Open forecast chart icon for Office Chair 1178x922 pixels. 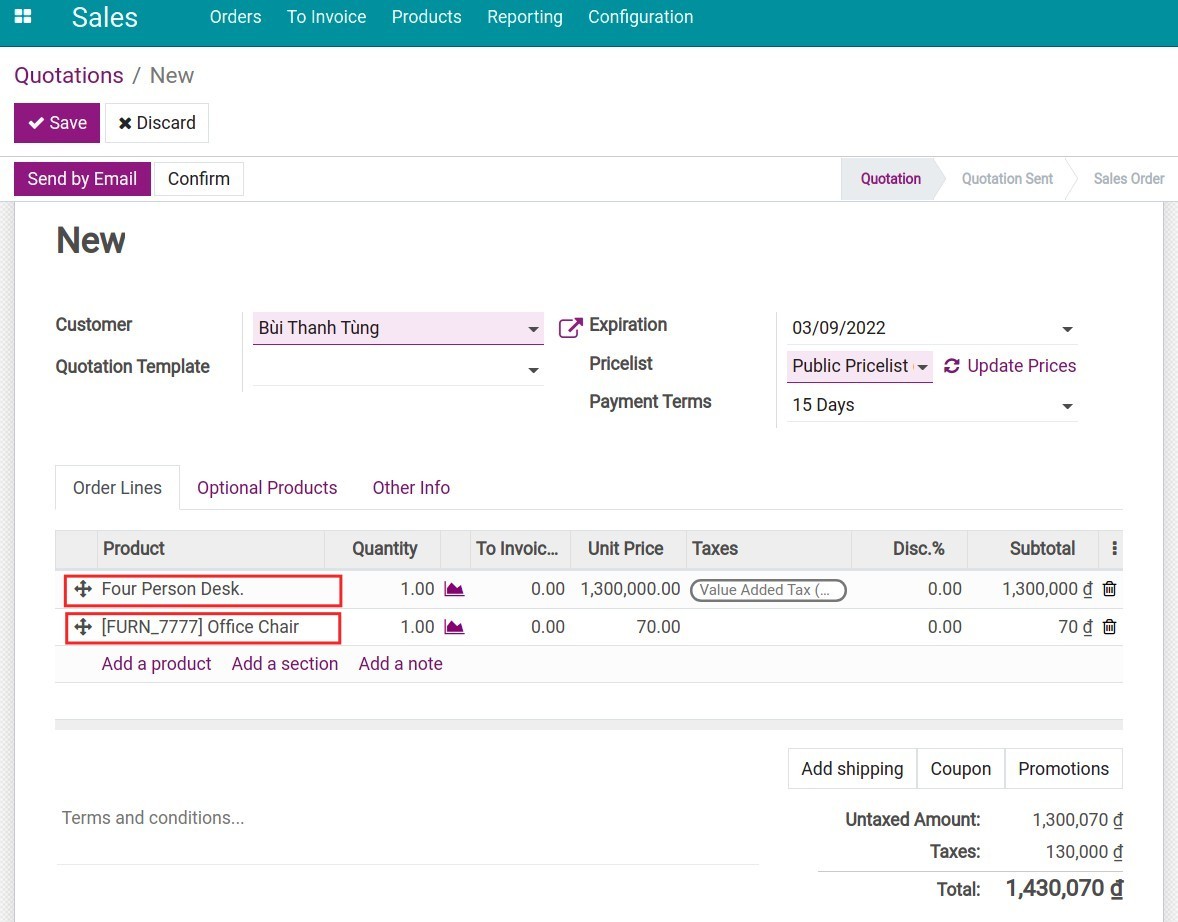pos(454,627)
